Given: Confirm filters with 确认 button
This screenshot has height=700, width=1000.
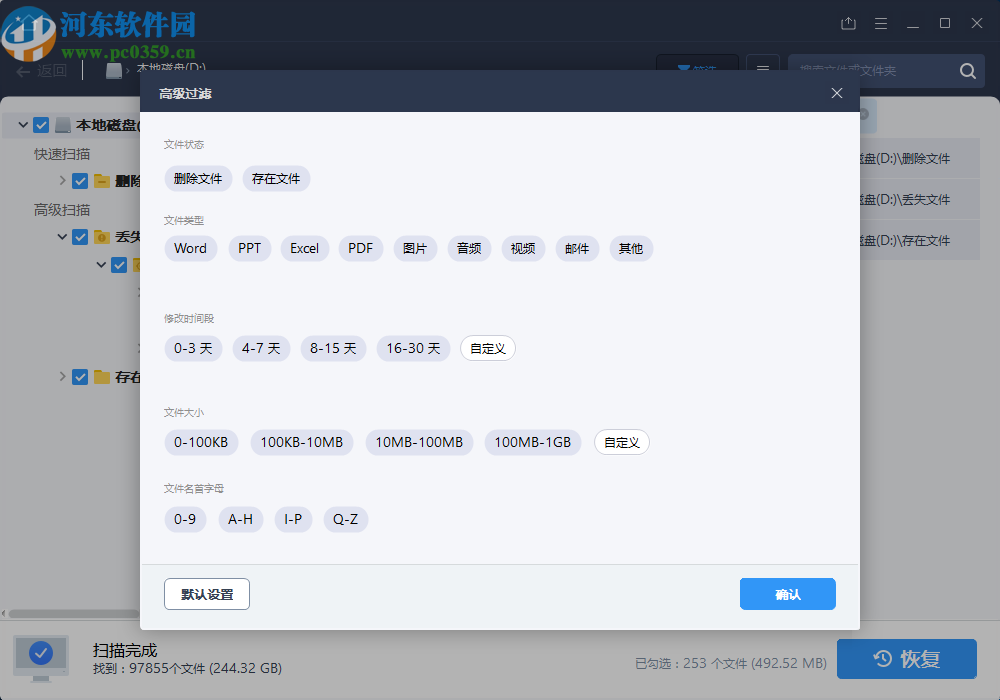Looking at the screenshot, I should coord(788,594).
